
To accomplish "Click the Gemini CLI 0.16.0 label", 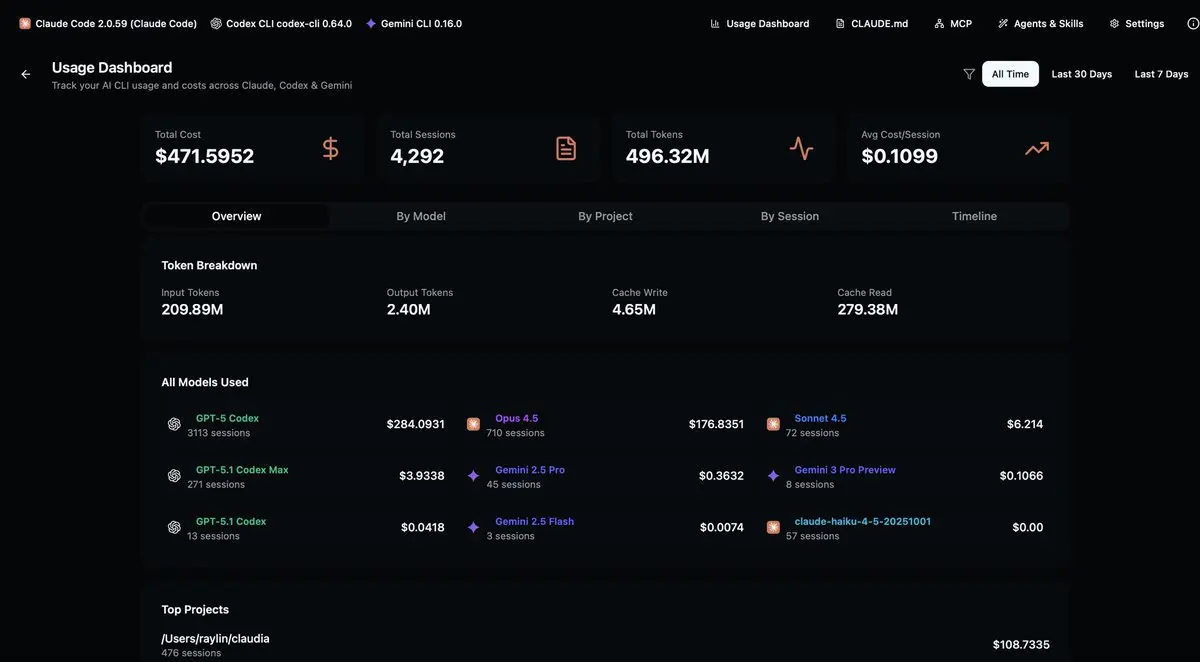I will (x=421, y=23).
